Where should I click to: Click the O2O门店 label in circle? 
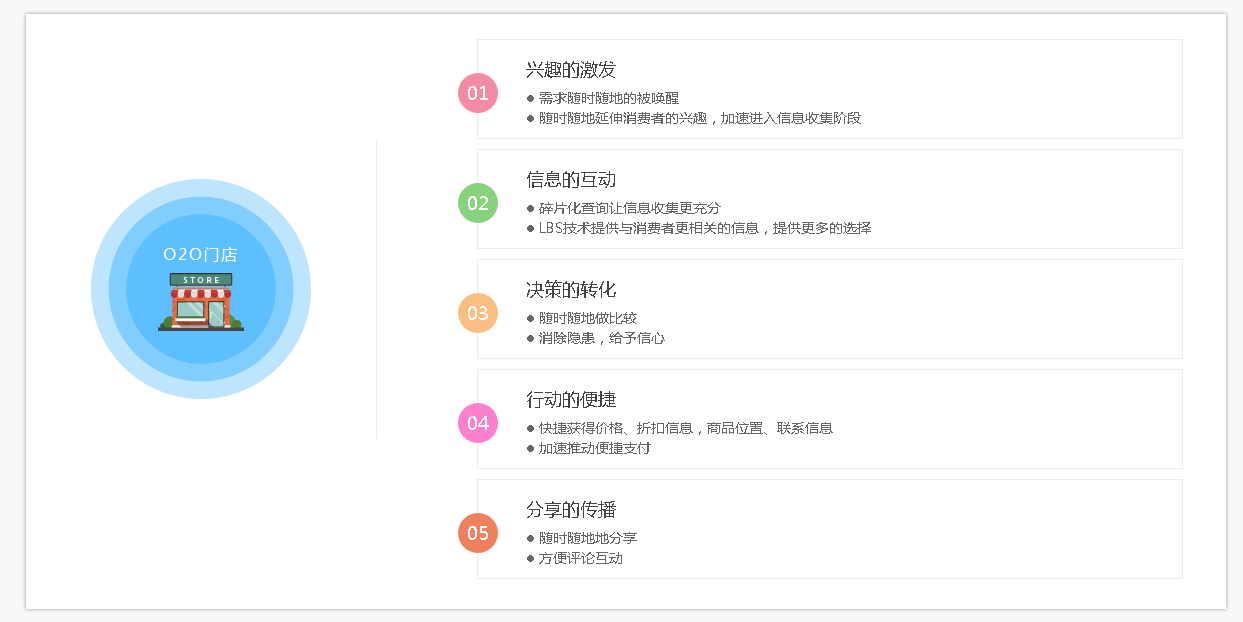click(x=200, y=255)
